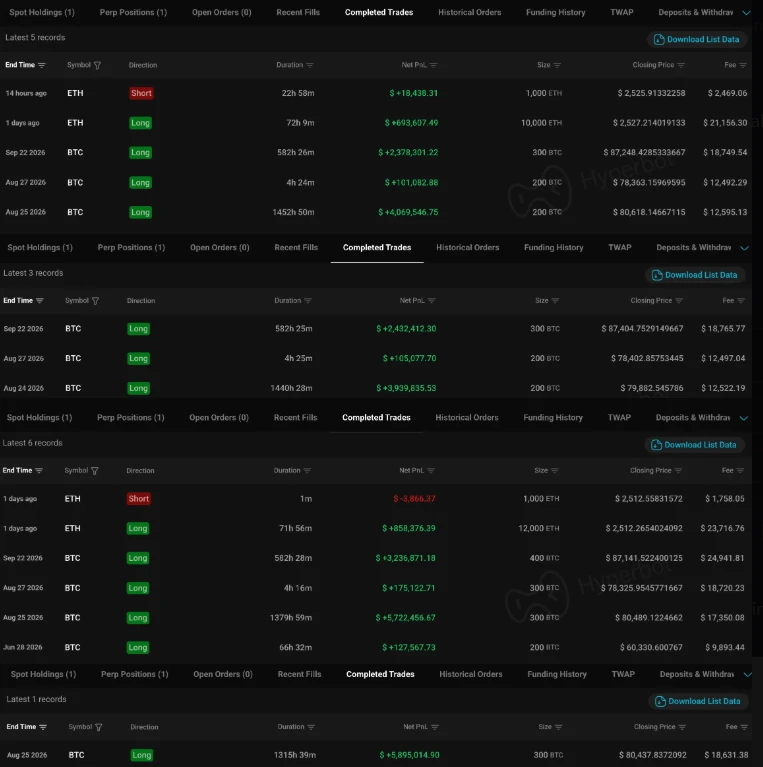Sort by Net PnL in Latest 6 records table

(x=431, y=471)
